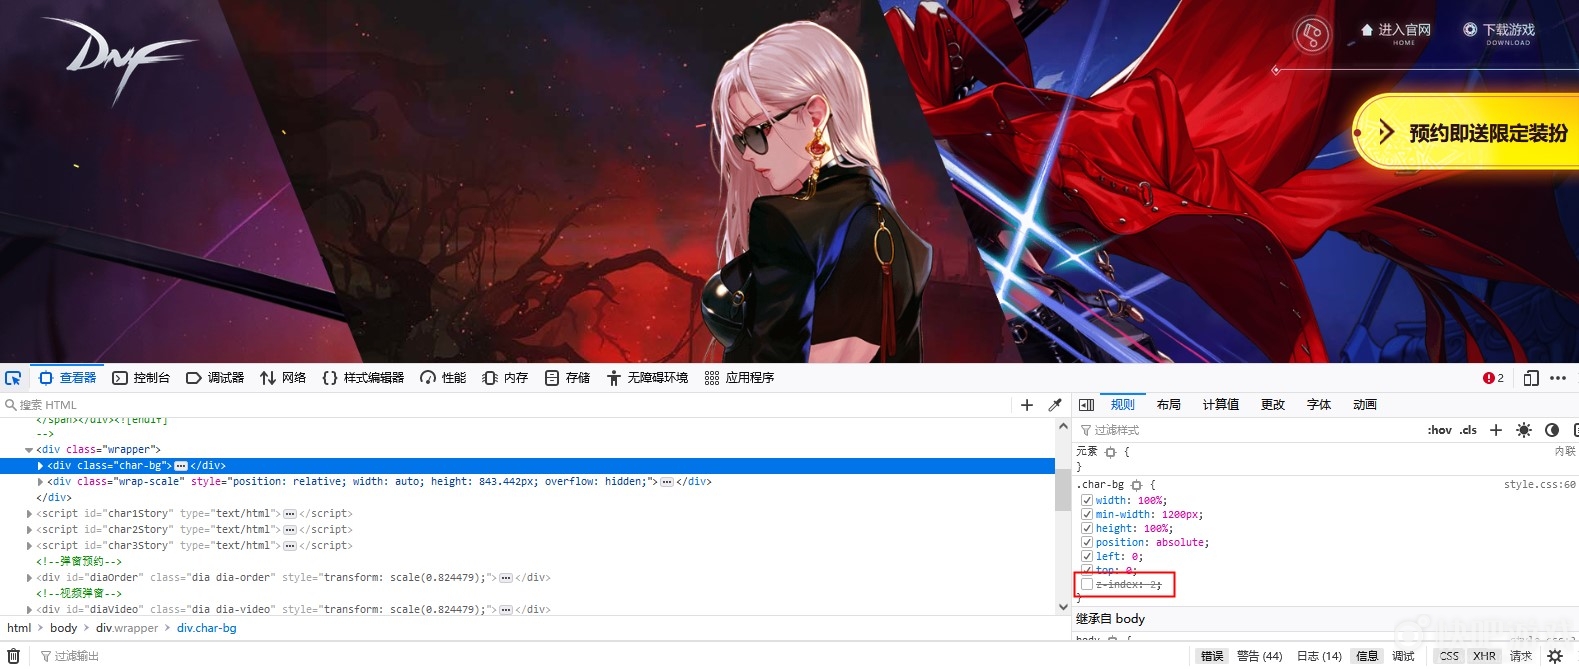Select the body breadcrumb

63,628
